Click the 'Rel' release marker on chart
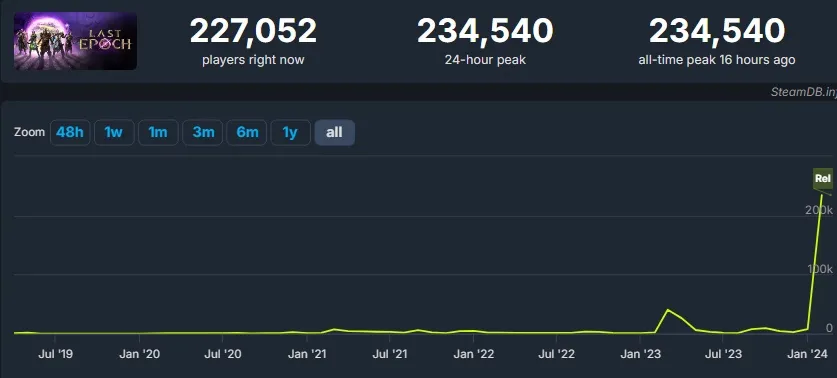Screen dimensions: 837x378 pyautogui.click(x=823, y=178)
